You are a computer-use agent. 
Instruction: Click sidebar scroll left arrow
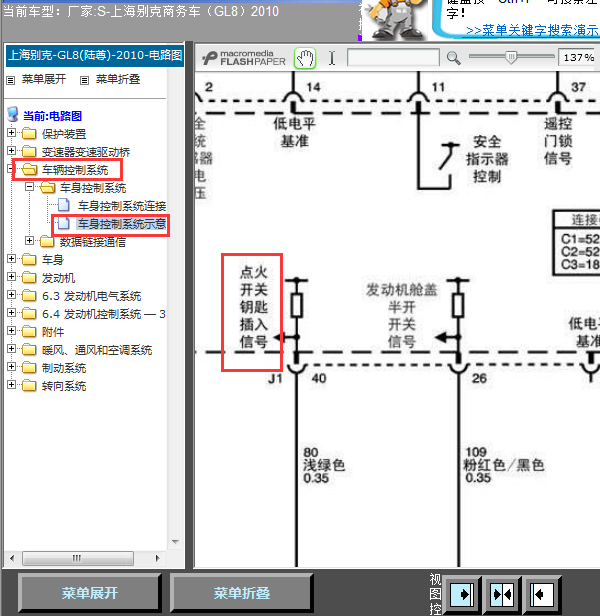[x=12, y=558]
